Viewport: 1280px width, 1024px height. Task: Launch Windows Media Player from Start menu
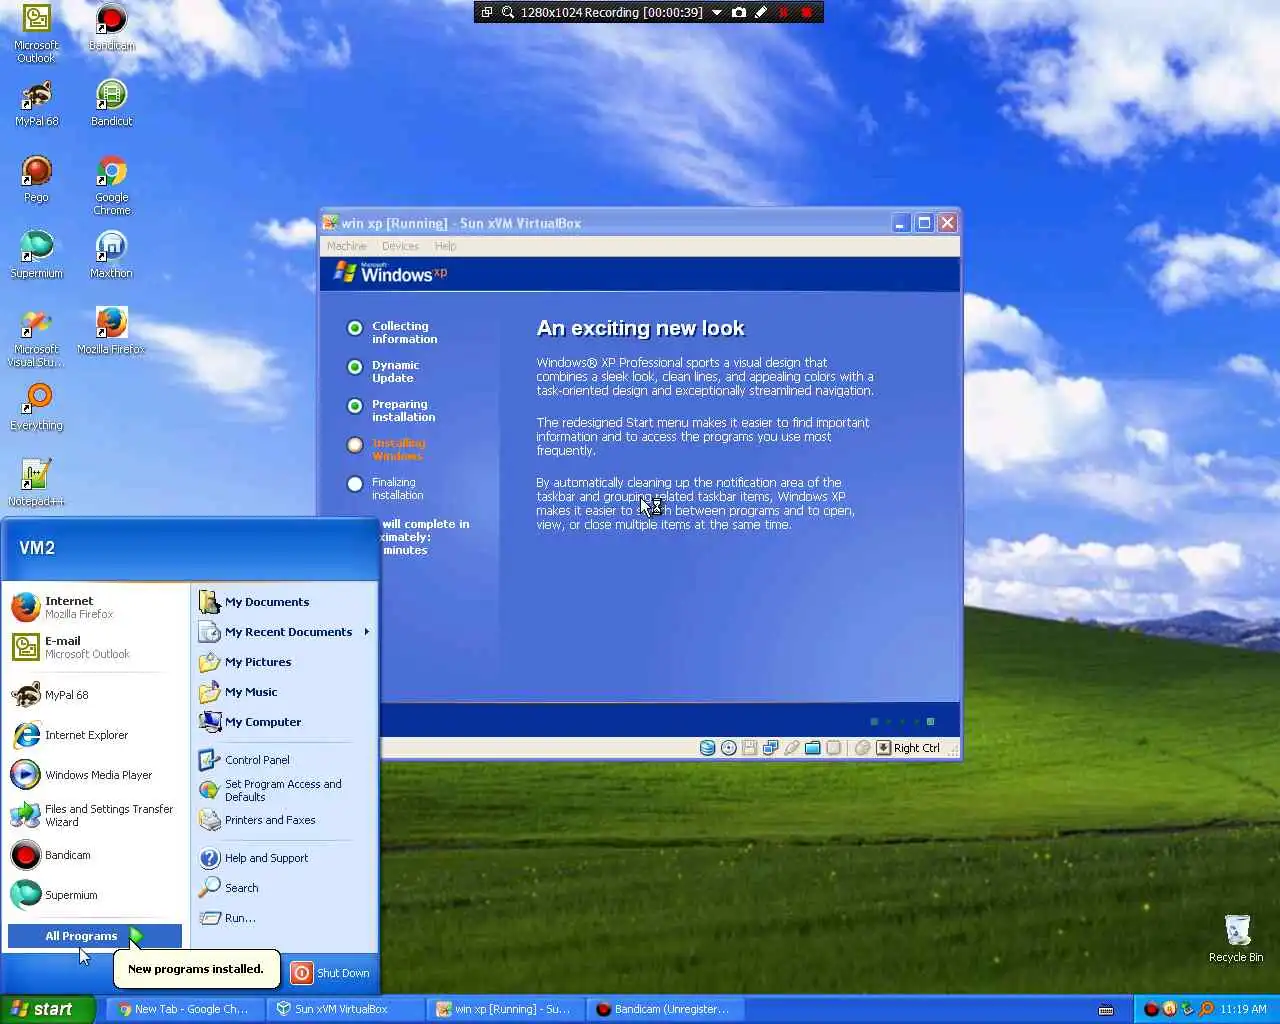[96, 775]
